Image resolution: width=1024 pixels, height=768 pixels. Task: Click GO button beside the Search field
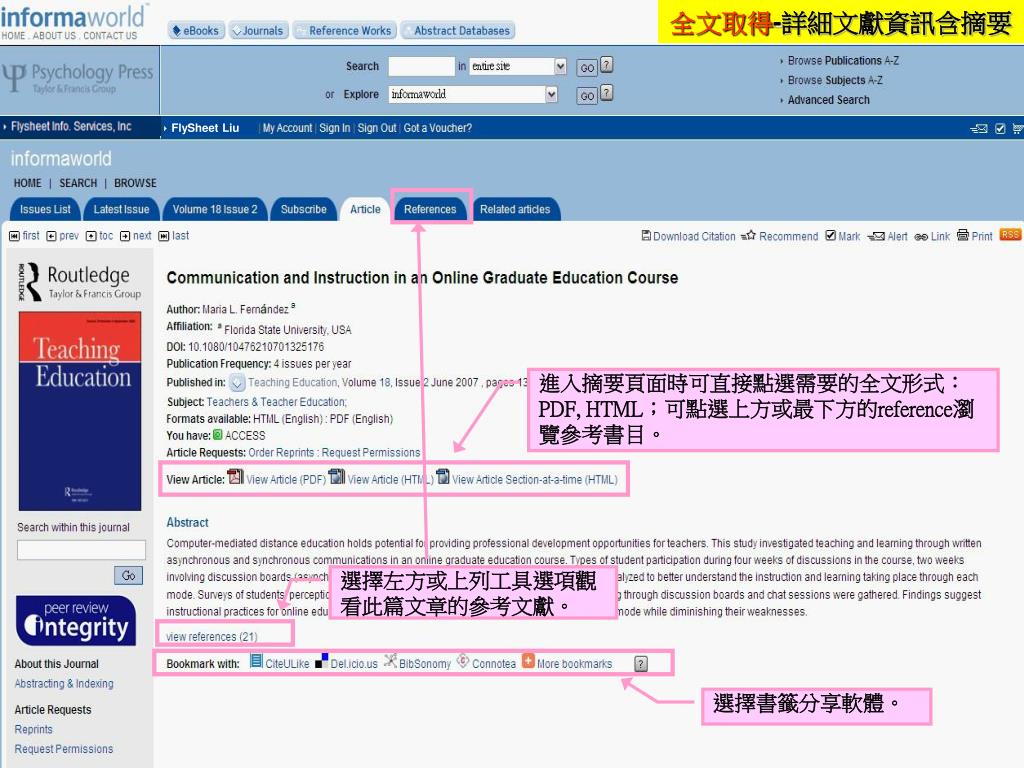click(x=587, y=67)
